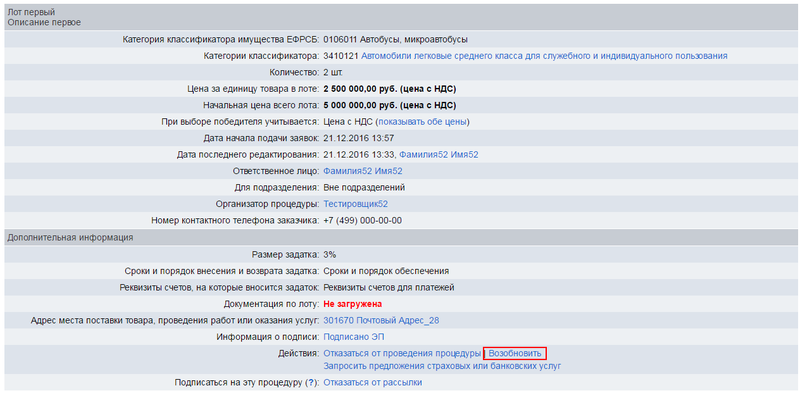
Task: Click 'Возобновить' action link
Action: point(515,353)
